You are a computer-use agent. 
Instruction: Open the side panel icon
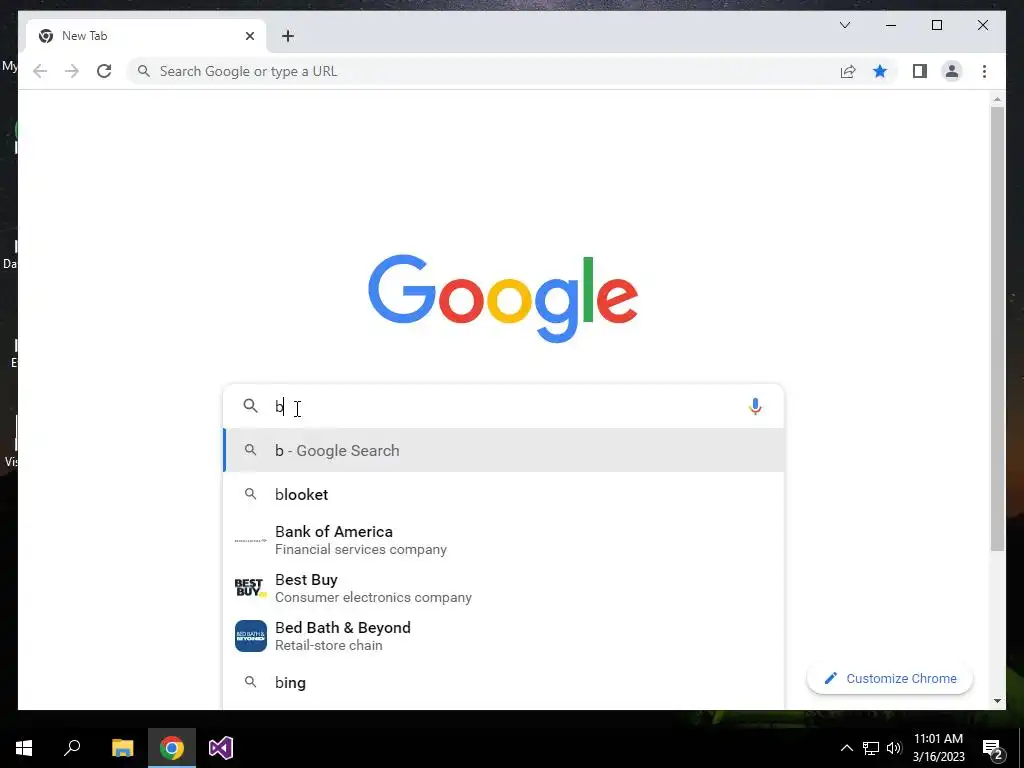920,71
